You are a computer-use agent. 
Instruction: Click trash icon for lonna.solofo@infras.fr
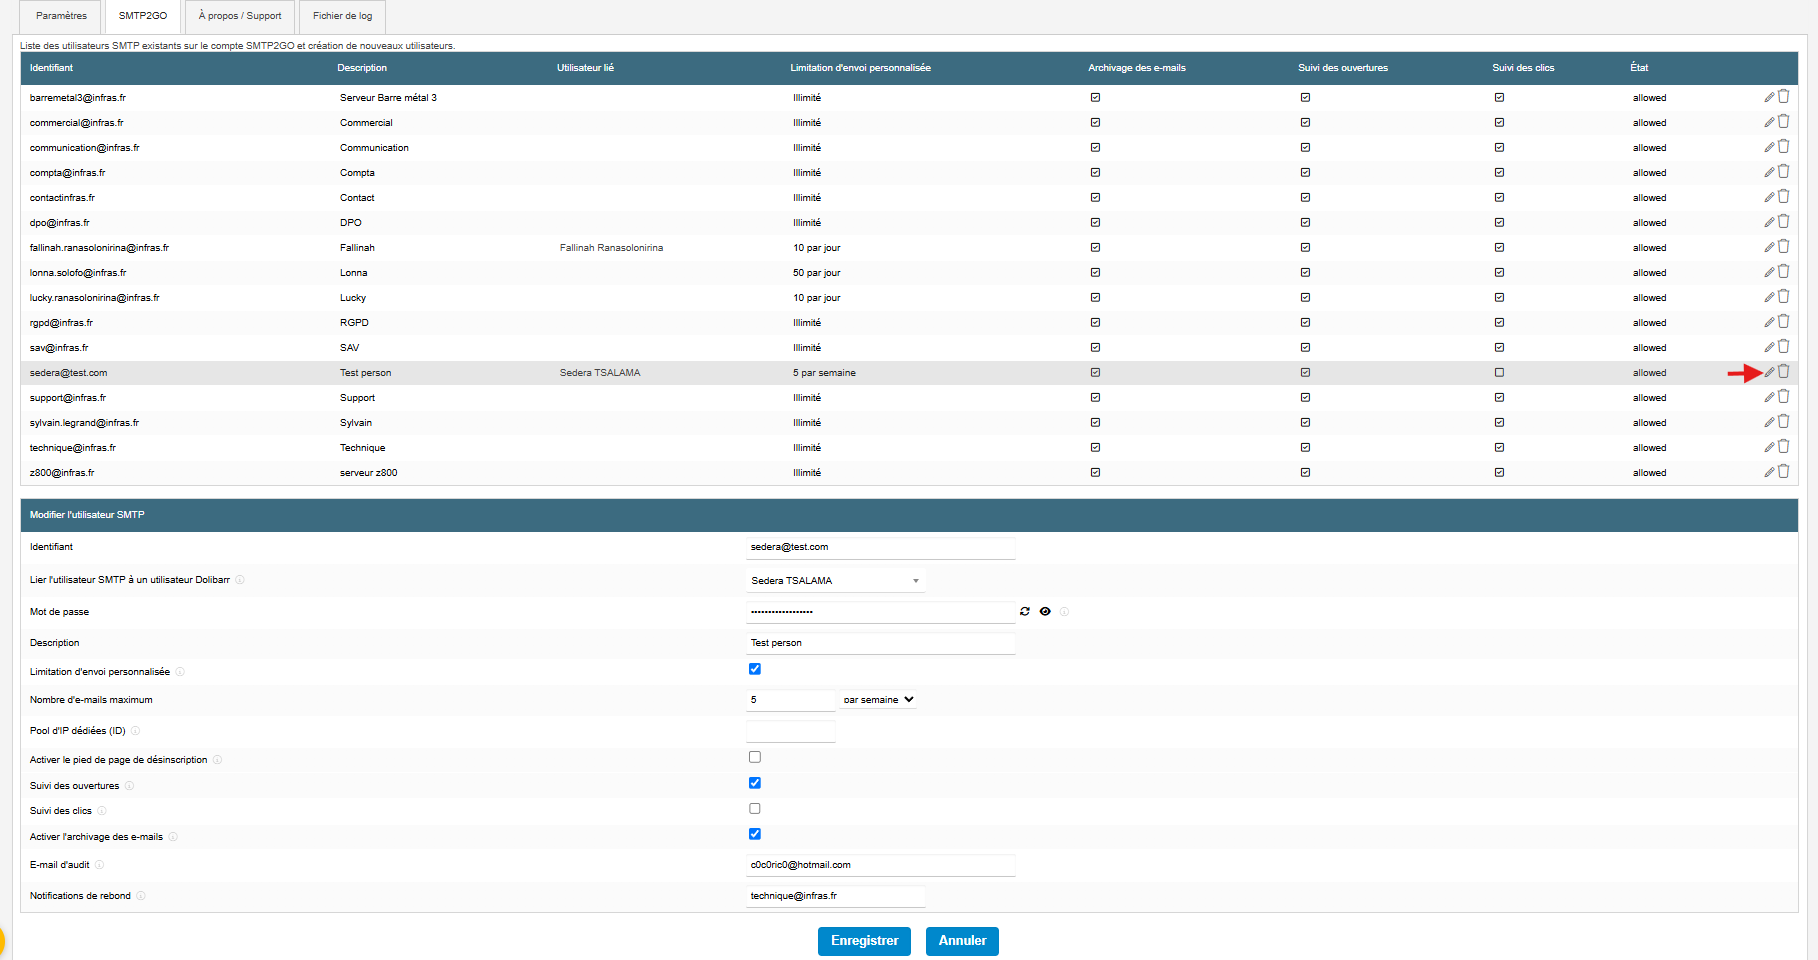[x=1783, y=272]
